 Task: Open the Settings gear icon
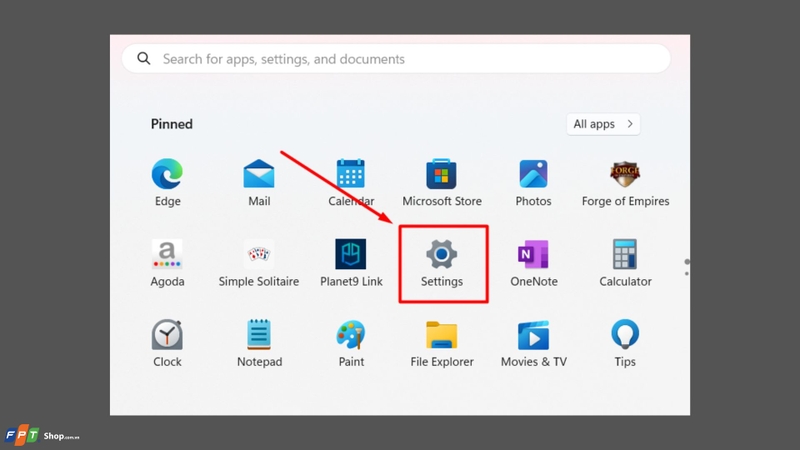(x=441, y=254)
